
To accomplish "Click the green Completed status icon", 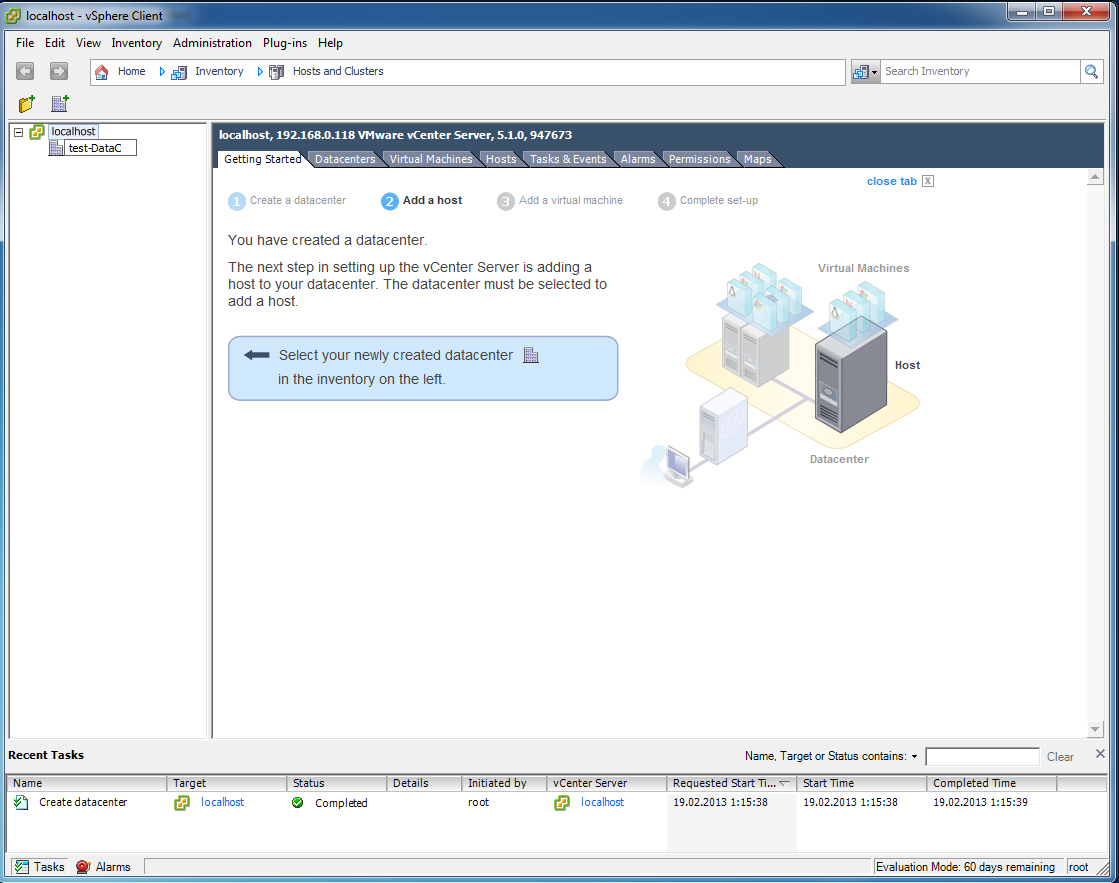I will click(x=298, y=803).
